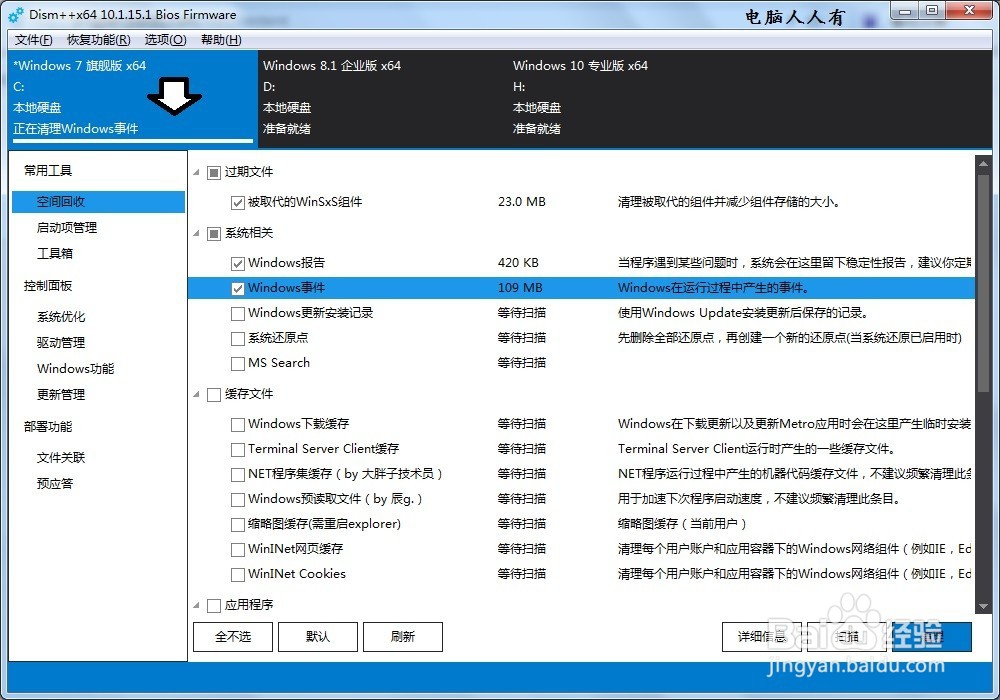Open 系统优化 in the sidebar
Image resolution: width=1000 pixels, height=700 pixels.
pyautogui.click(x=61, y=317)
